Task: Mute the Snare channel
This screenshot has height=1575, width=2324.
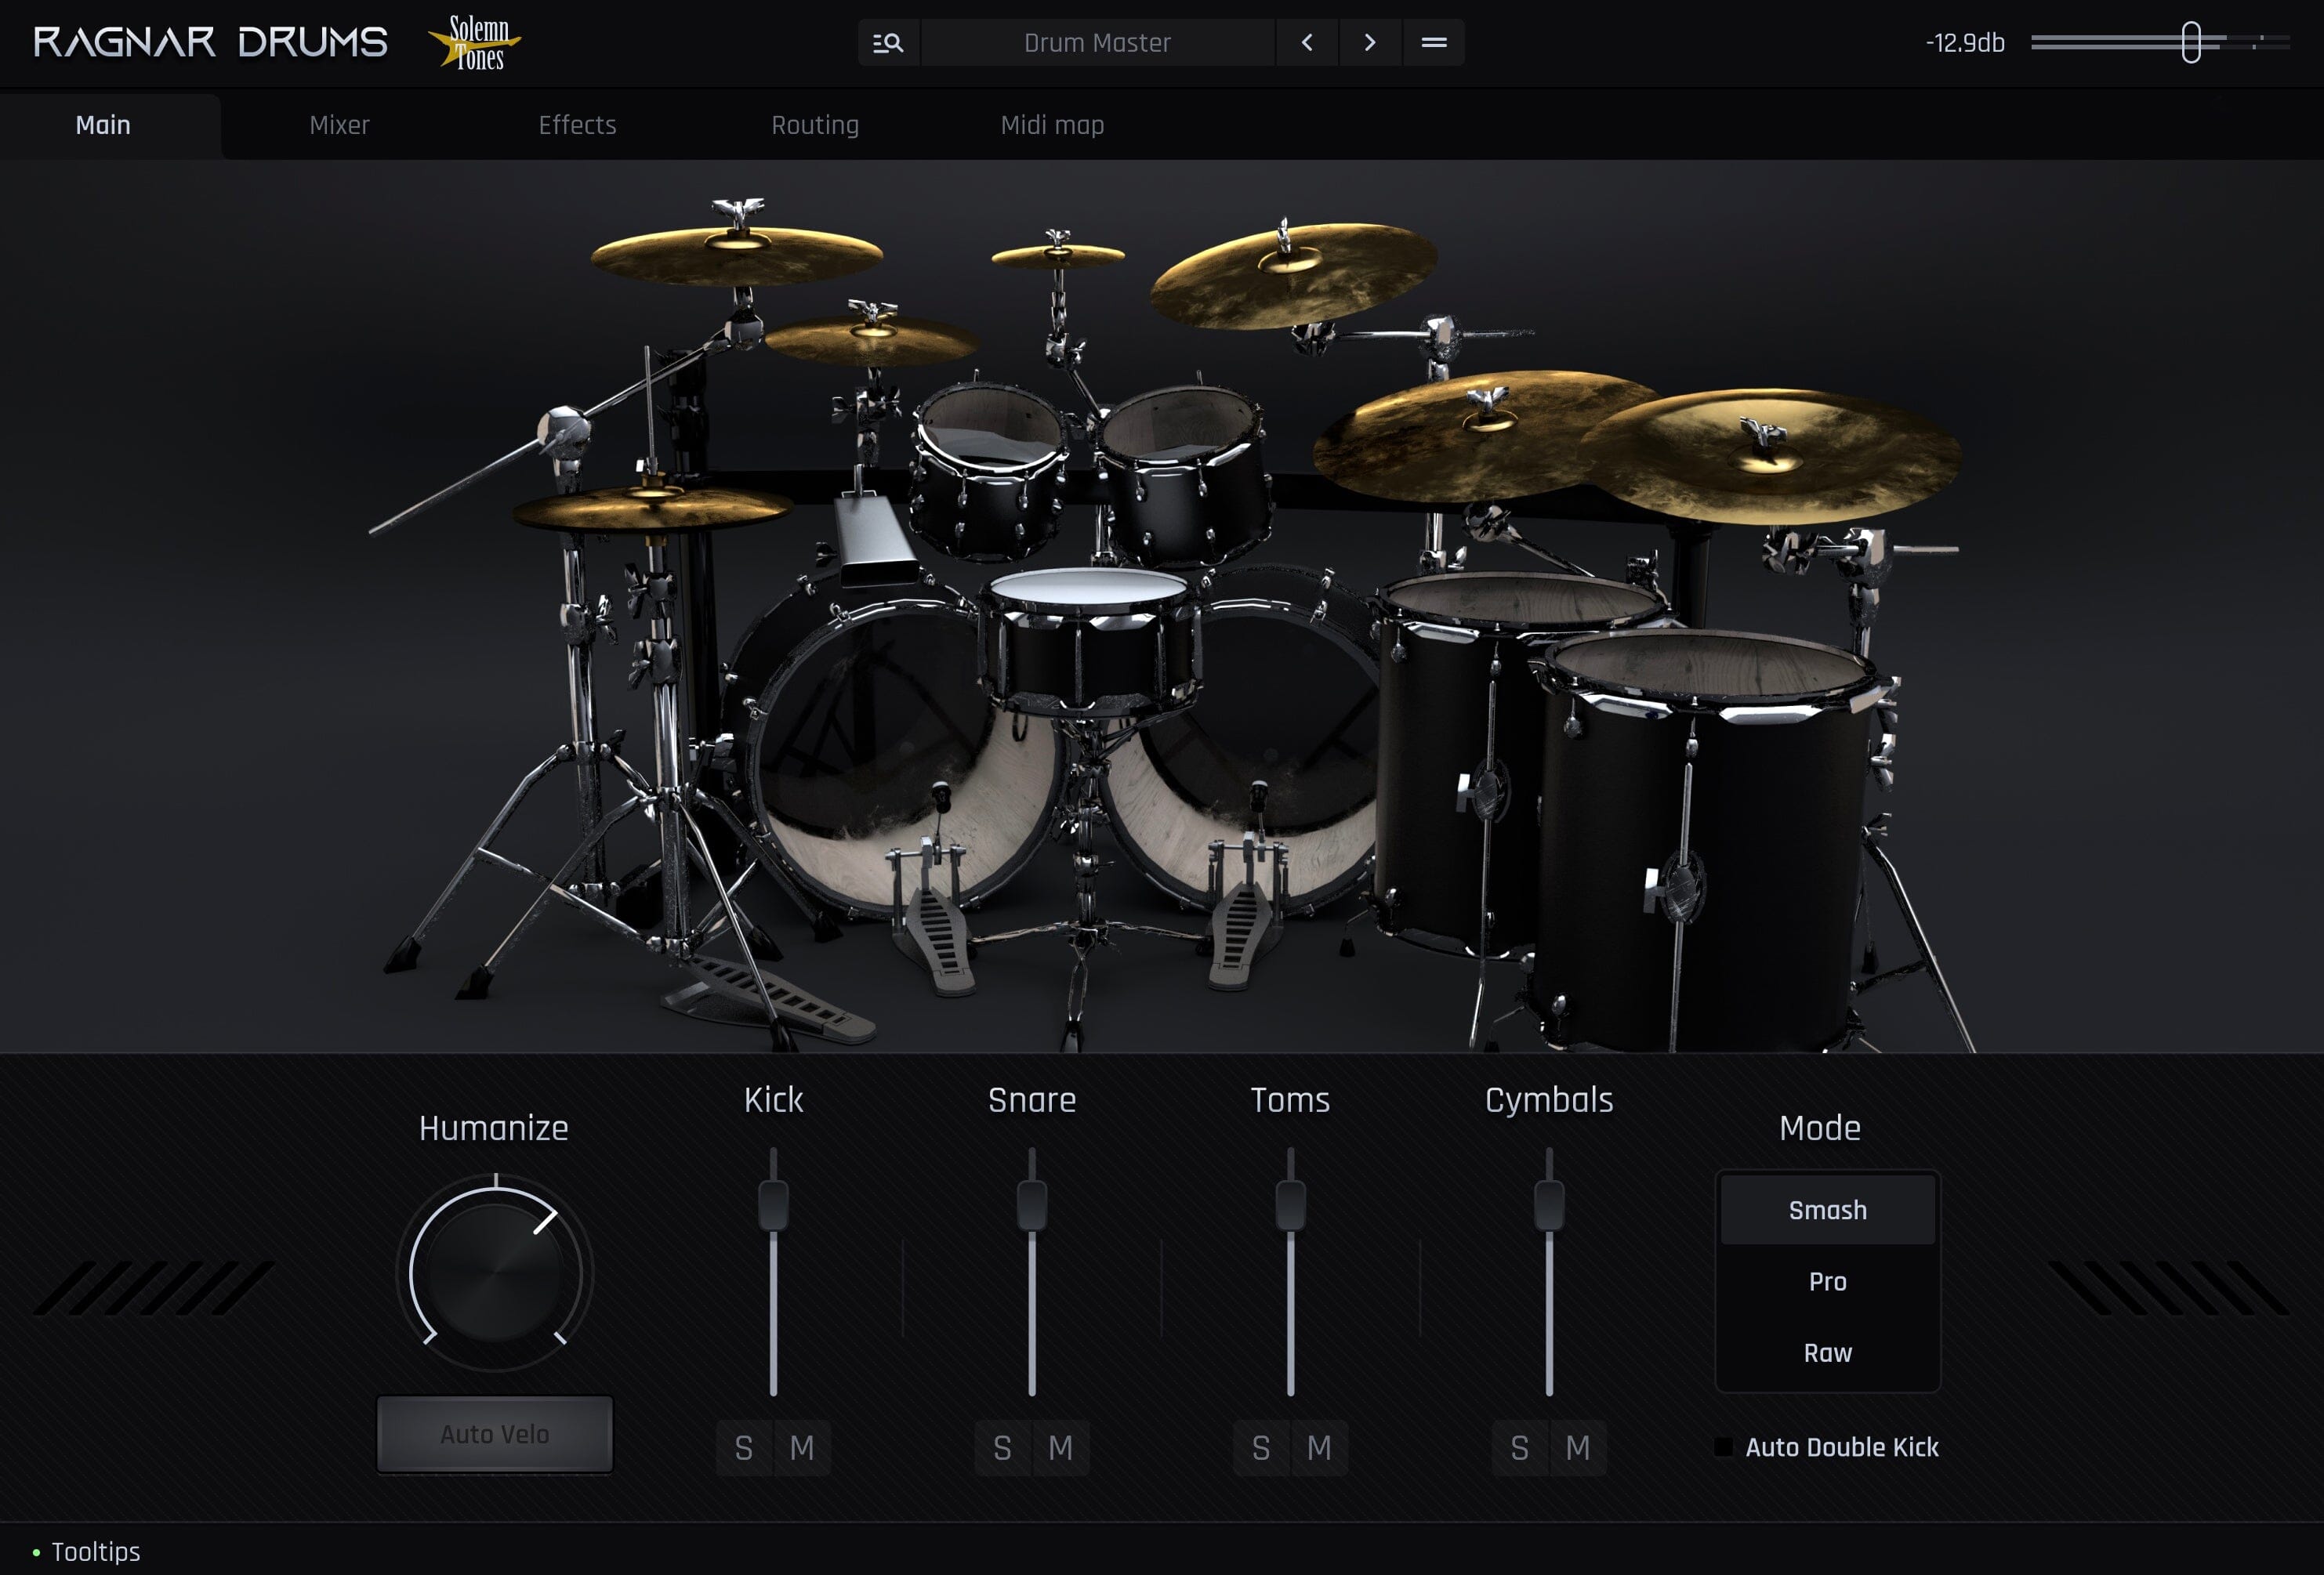Action: 1061,1447
